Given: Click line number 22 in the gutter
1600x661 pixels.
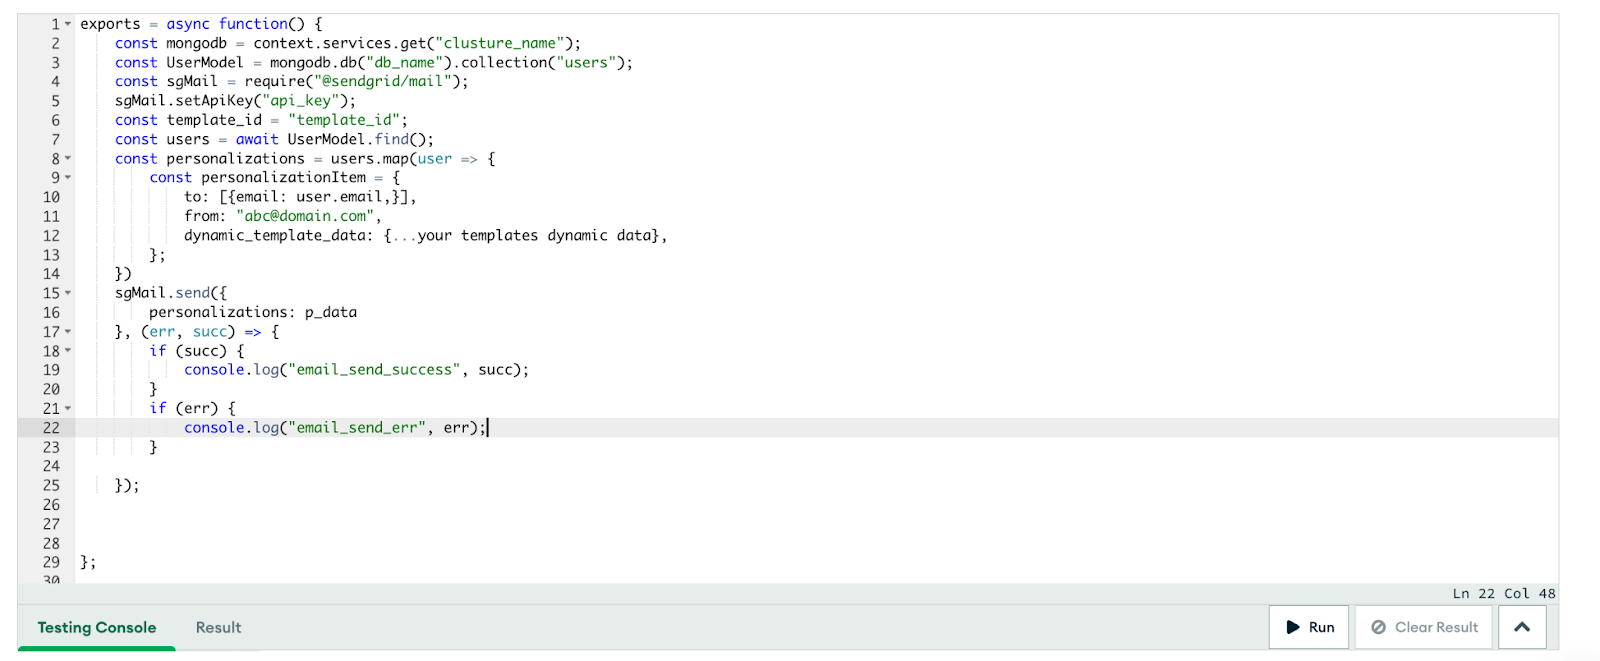Looking at the screenshot, I should tap(51, 428).
